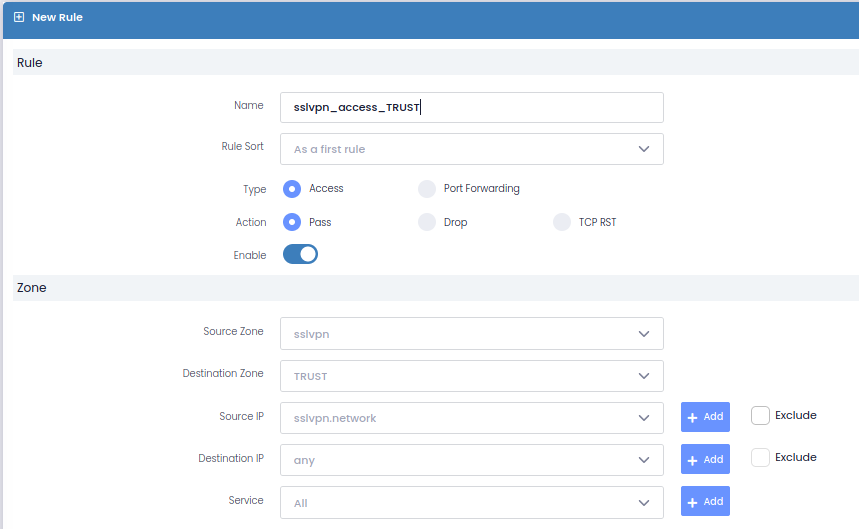This screenshot has width=859, height=529.
Task: Select Port Forwarding type option
Action: [x=427, y=189]
